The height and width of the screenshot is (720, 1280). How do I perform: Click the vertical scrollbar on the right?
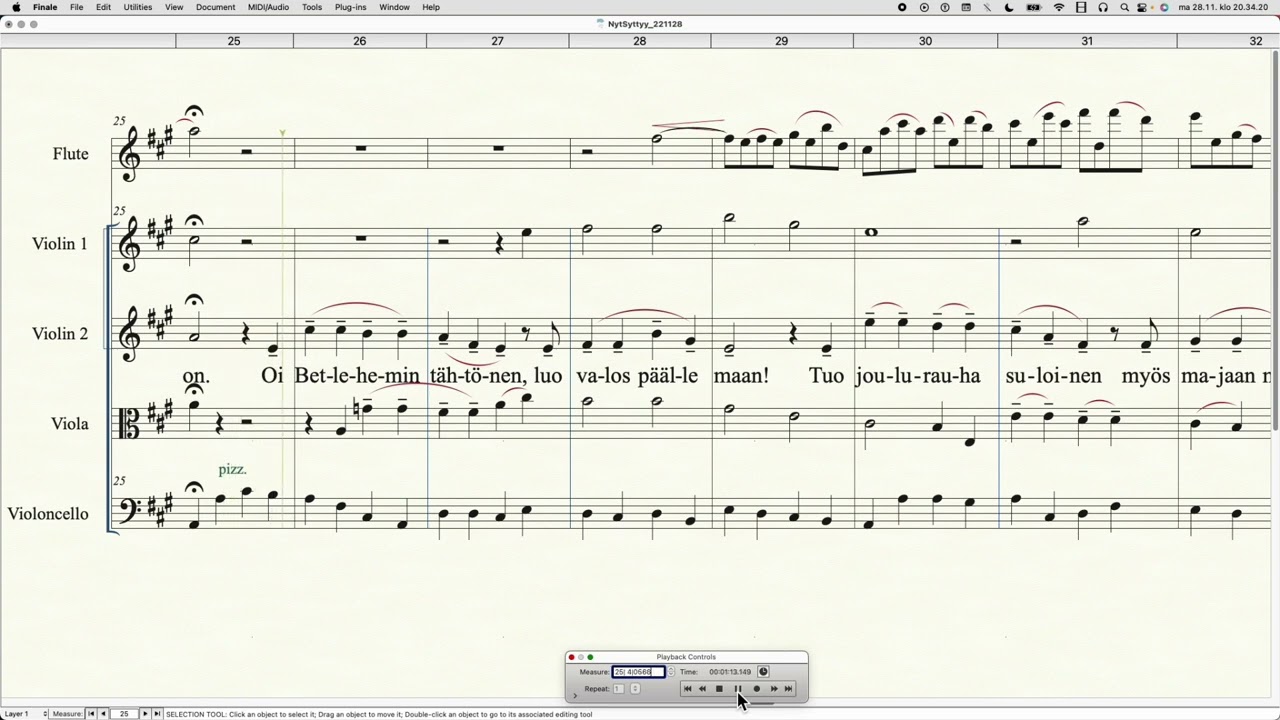[x=1275, y=240]
